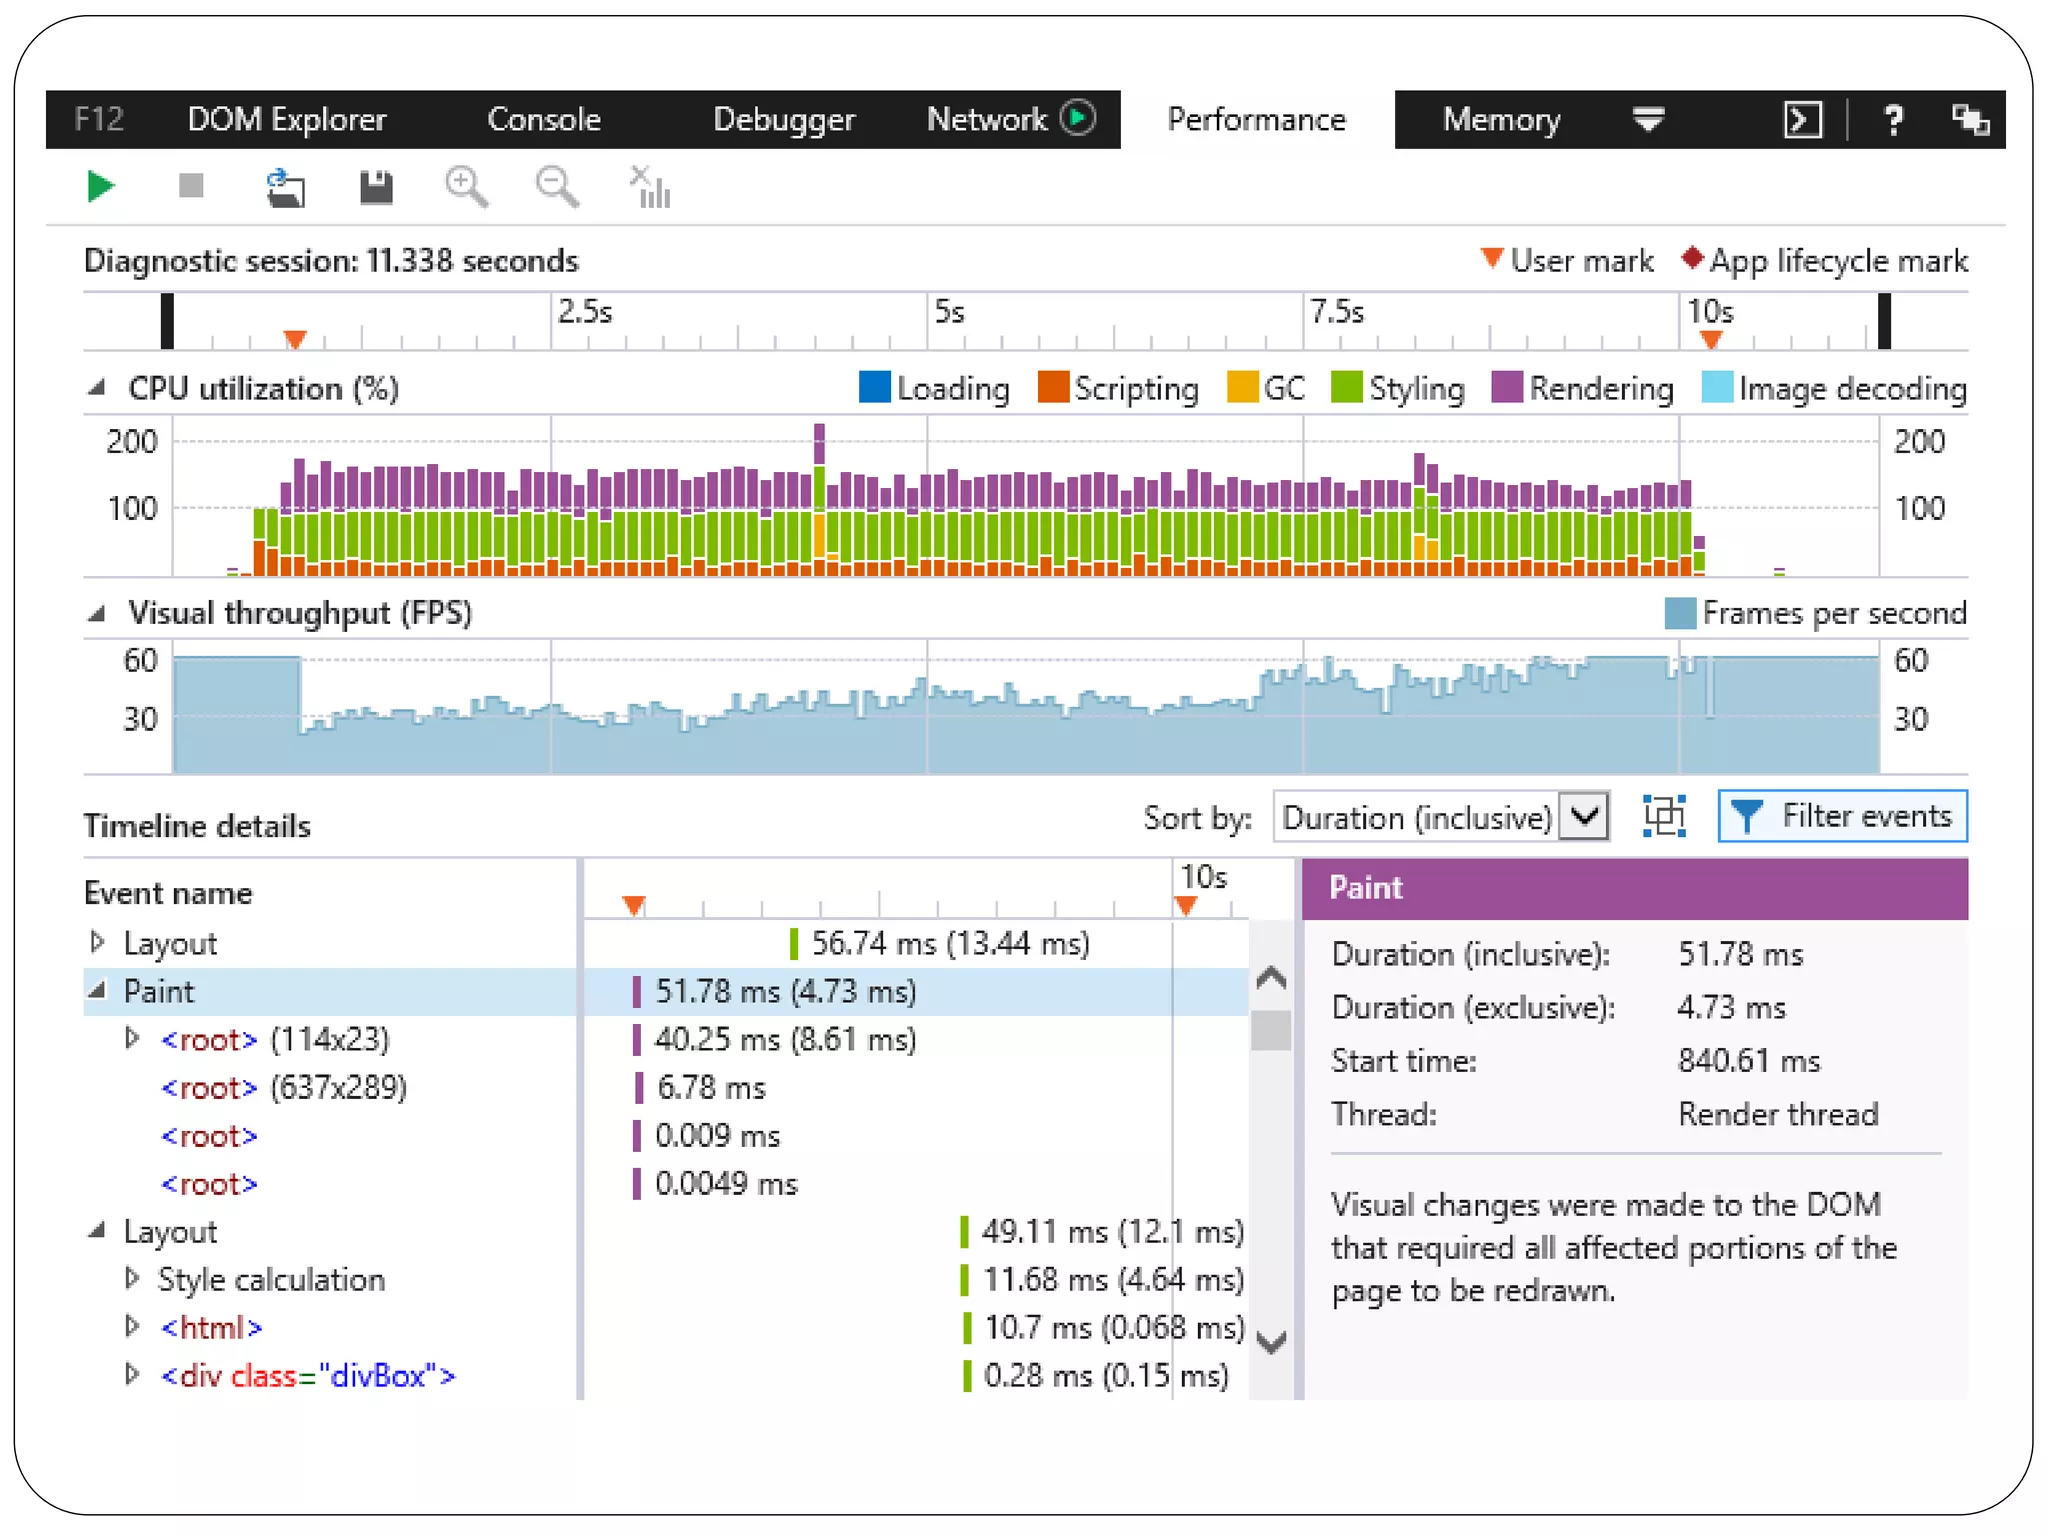The width and height of the screenshot is (2048, 1536).
Task: Click the Filter events button
Action: tap(1842, 816)
